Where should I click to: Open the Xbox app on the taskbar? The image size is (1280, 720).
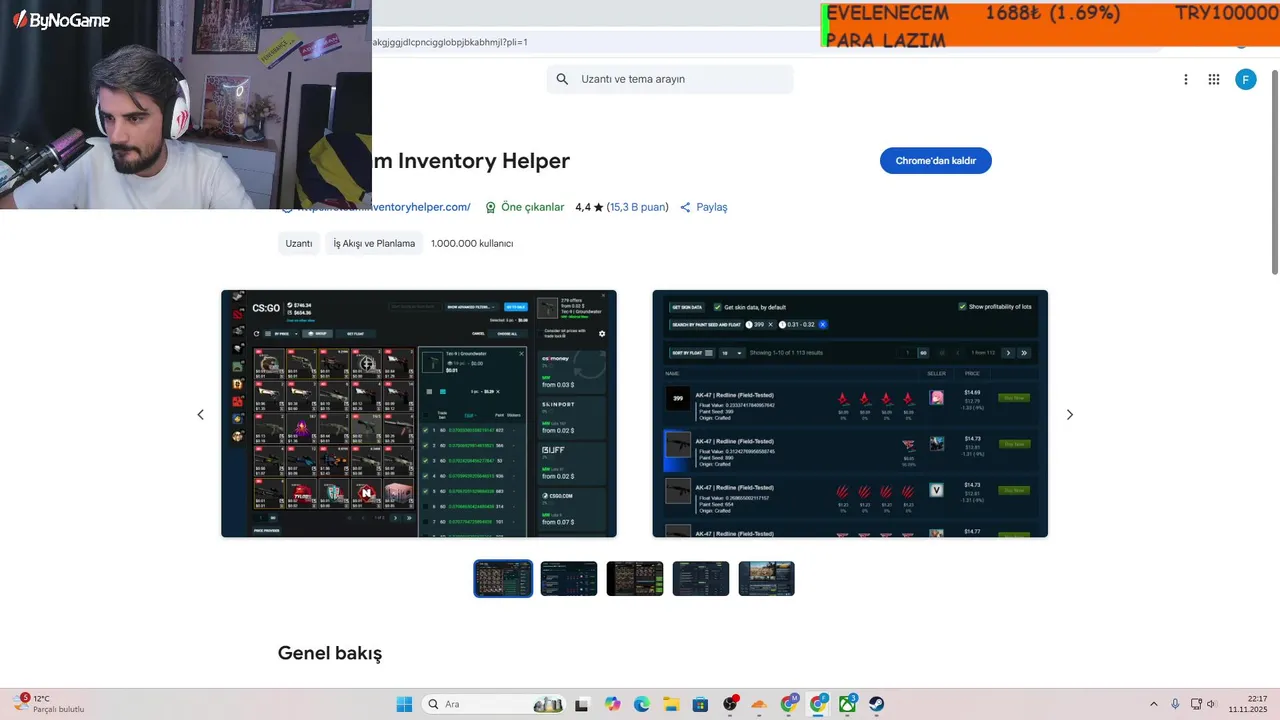[848, 704]
